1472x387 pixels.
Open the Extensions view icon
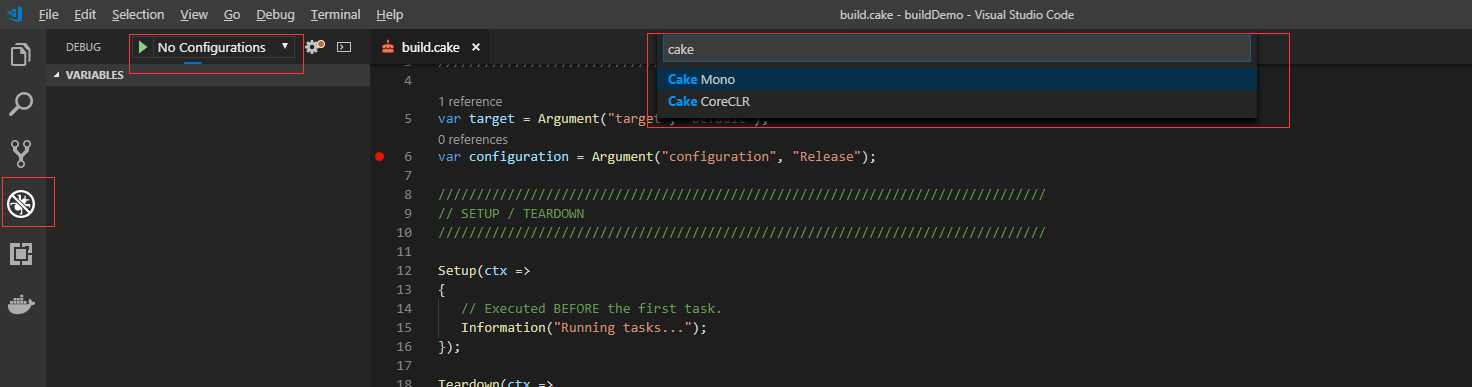21,254
